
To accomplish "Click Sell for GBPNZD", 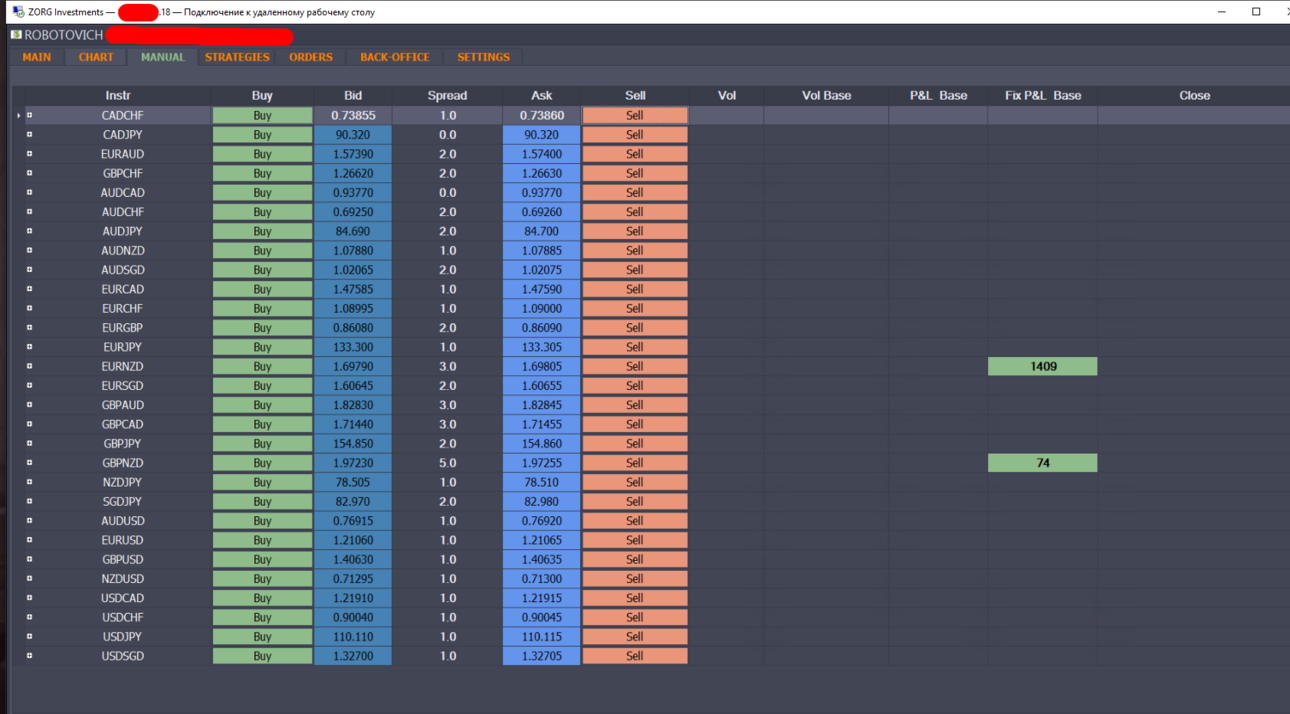I will [635, 463].
